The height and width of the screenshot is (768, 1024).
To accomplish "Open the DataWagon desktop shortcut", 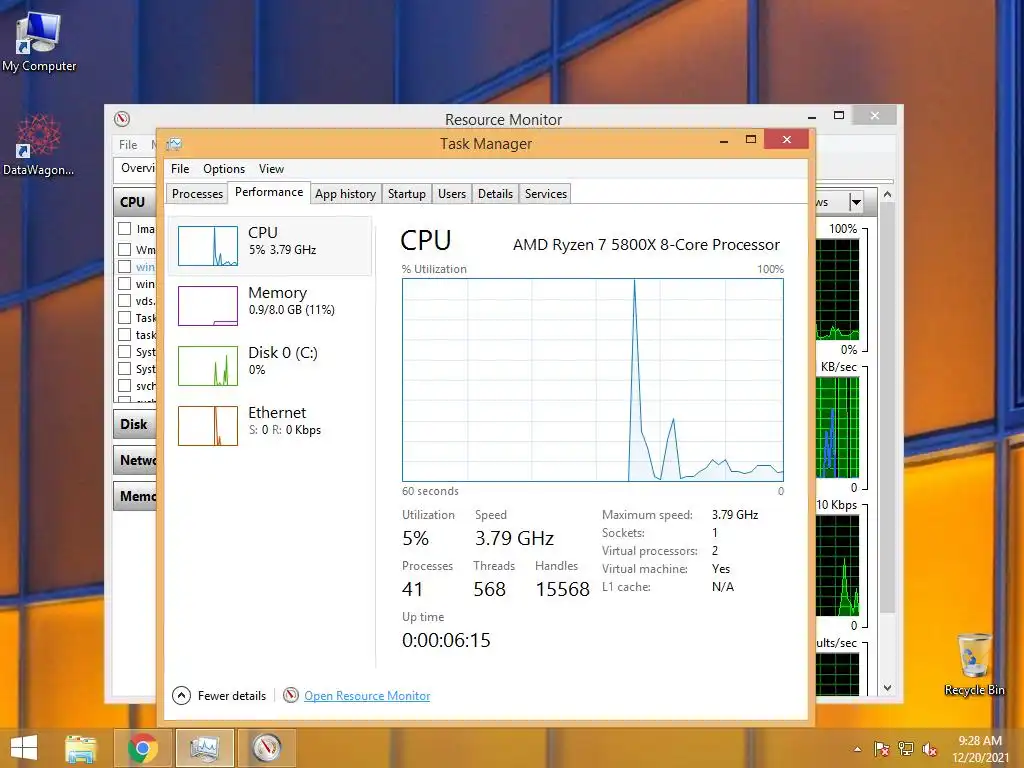I will 38,146.
